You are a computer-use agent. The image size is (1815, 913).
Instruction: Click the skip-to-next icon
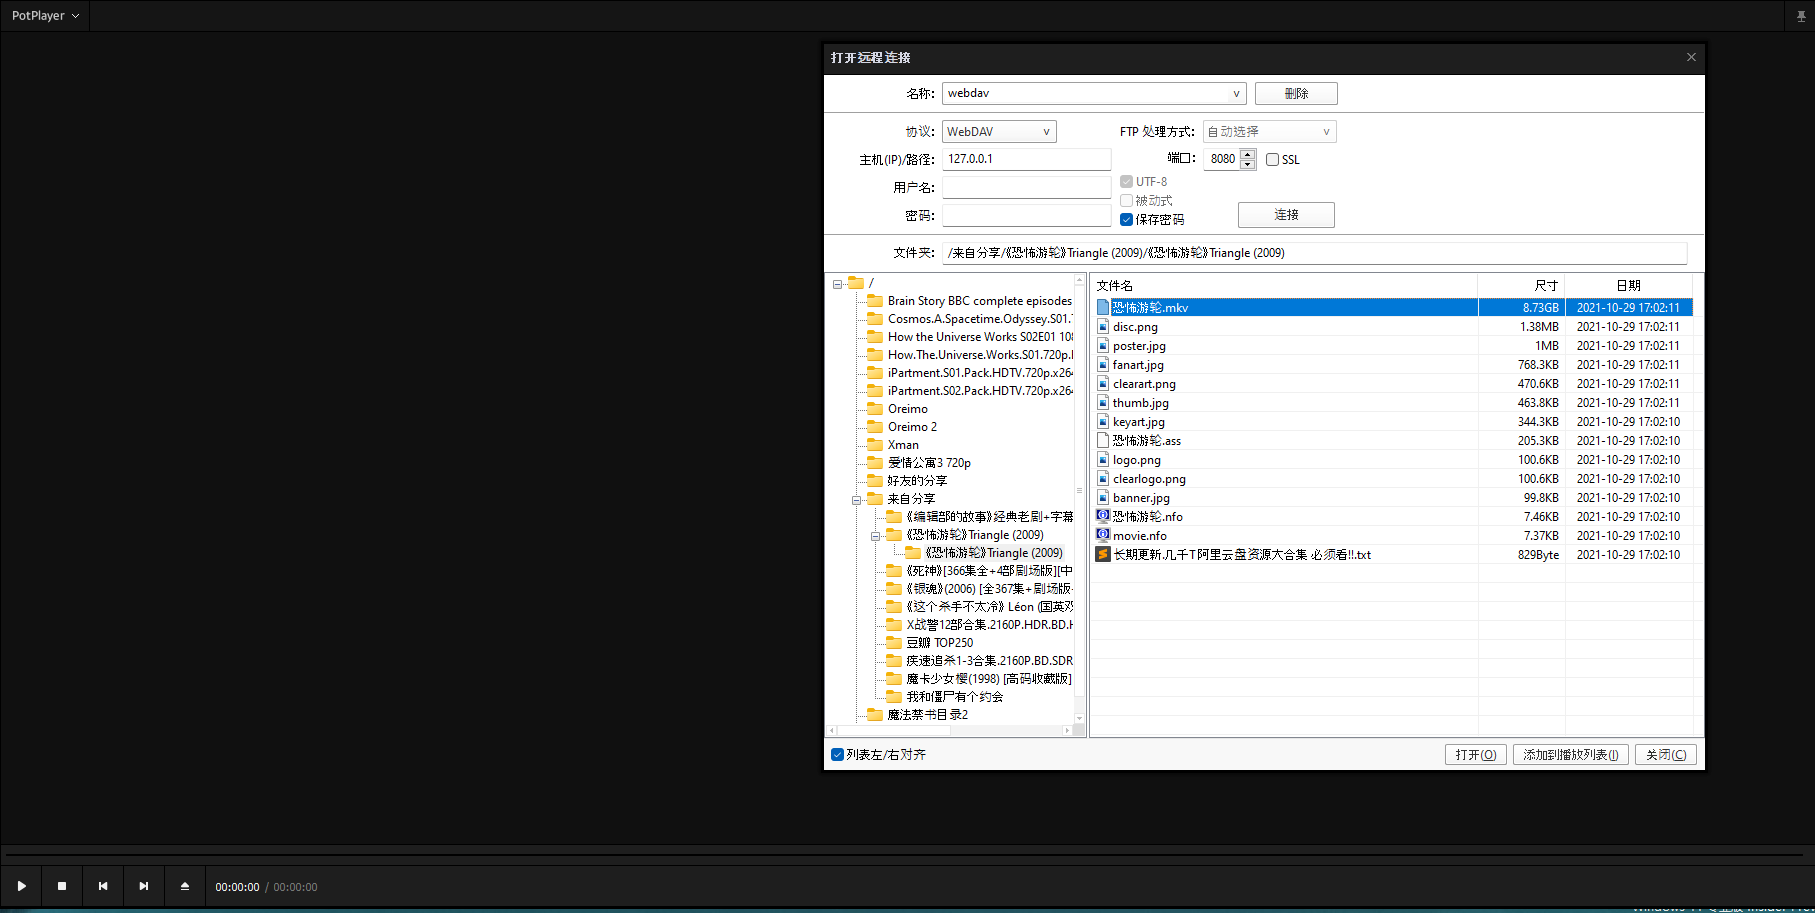pos(143,886)
